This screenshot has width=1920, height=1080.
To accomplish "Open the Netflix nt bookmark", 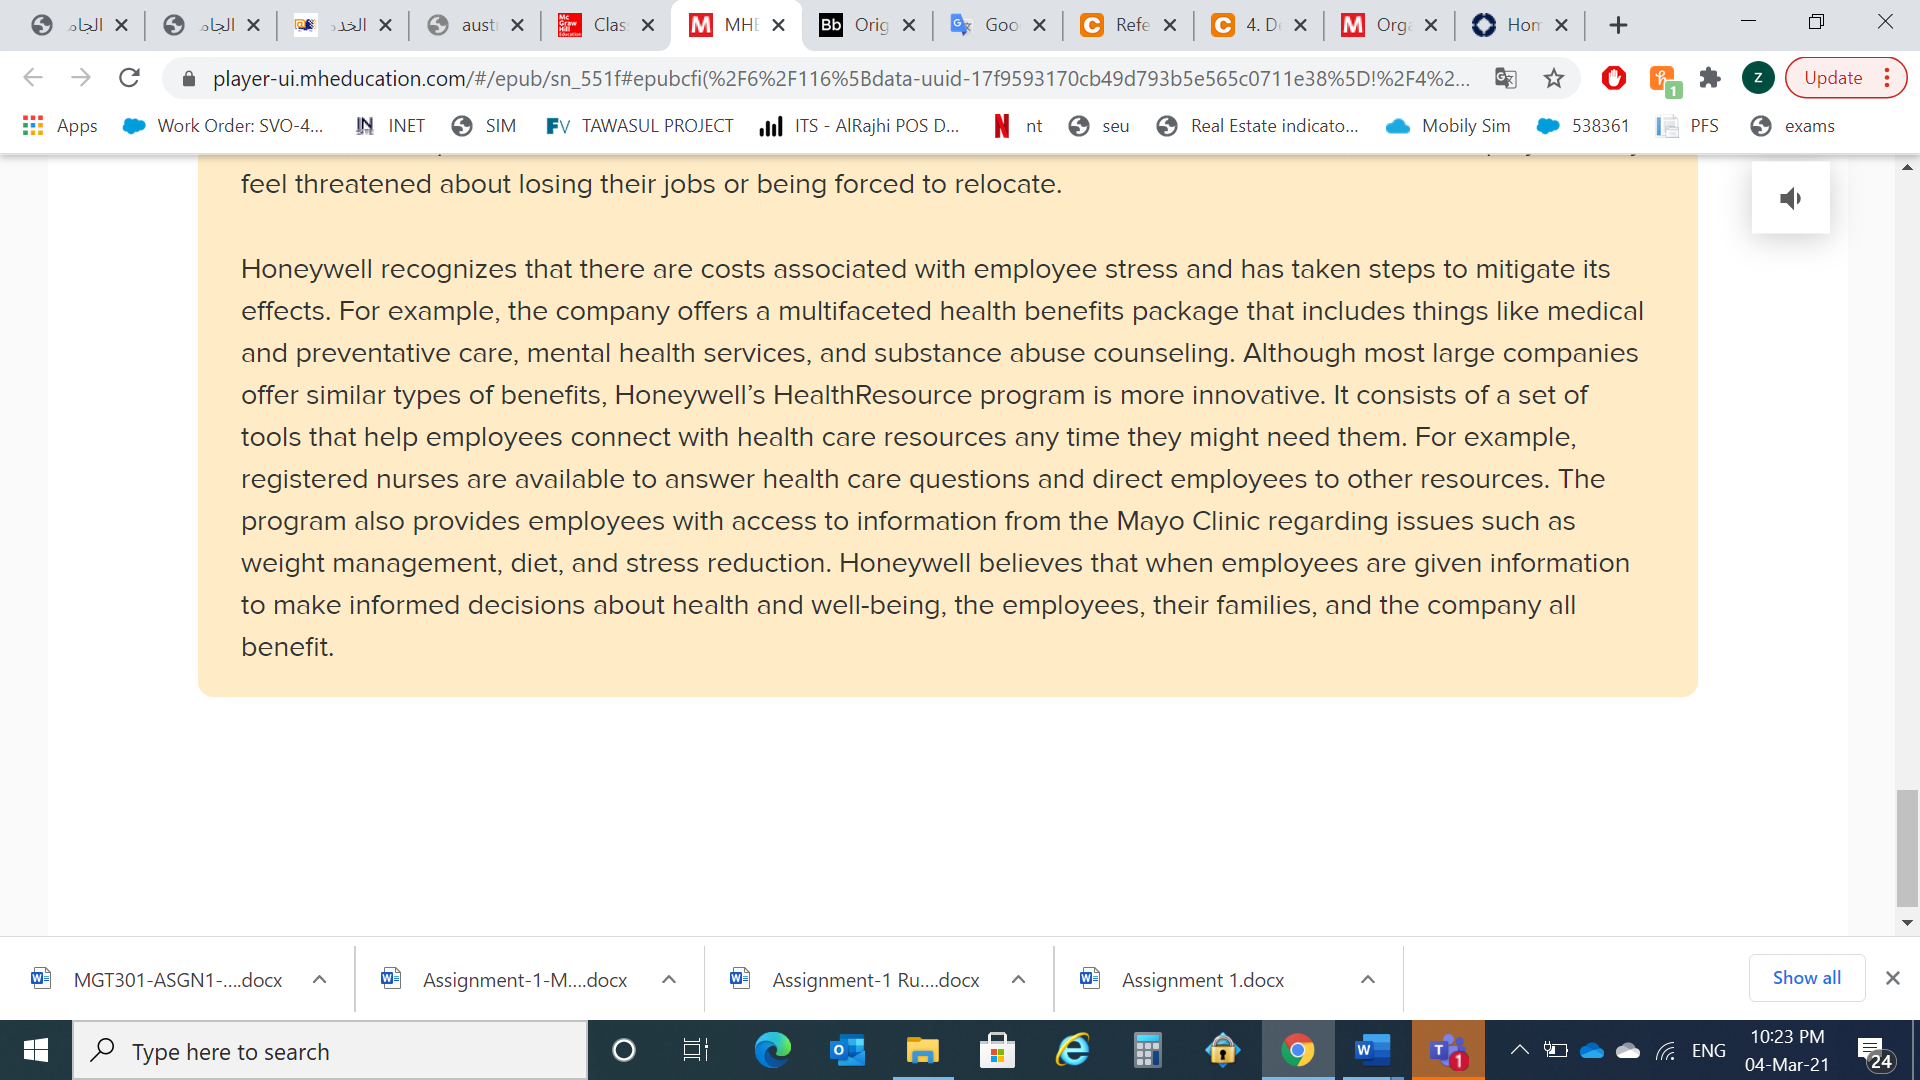I will click(1019, 126).
